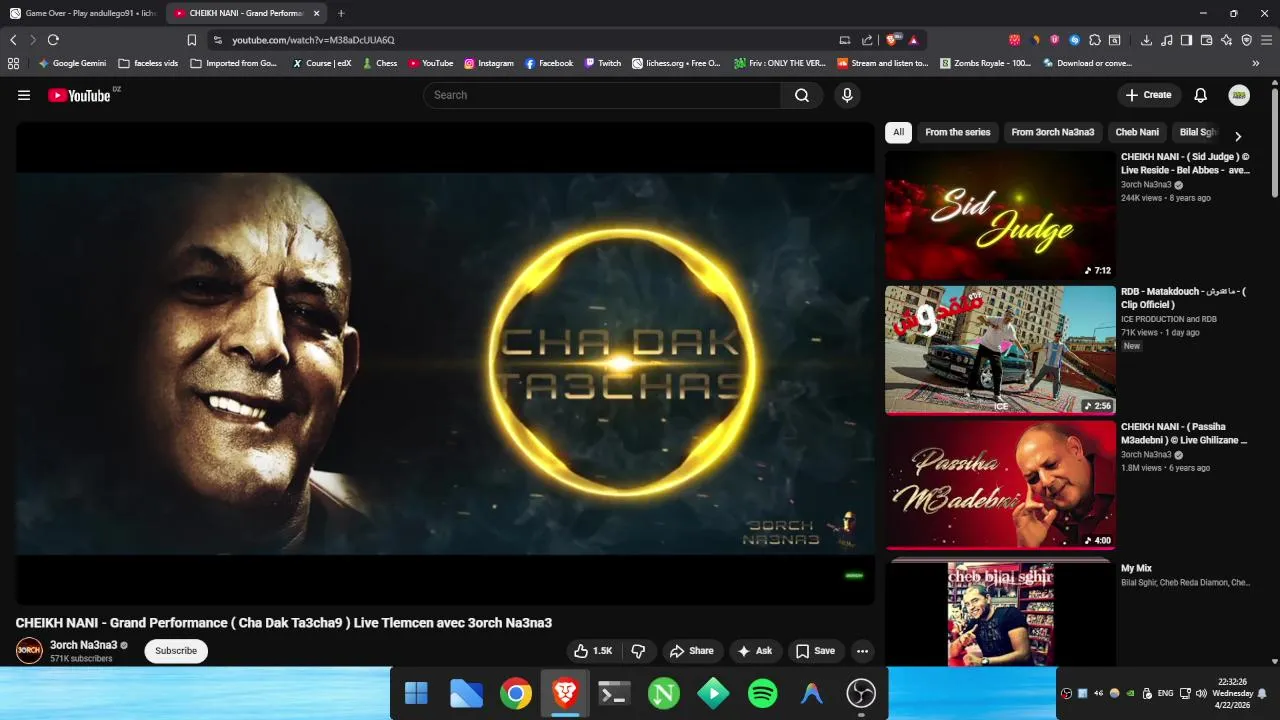Open Google Chrome from the taskbar

pyautogui.click(x=516, y=693)
